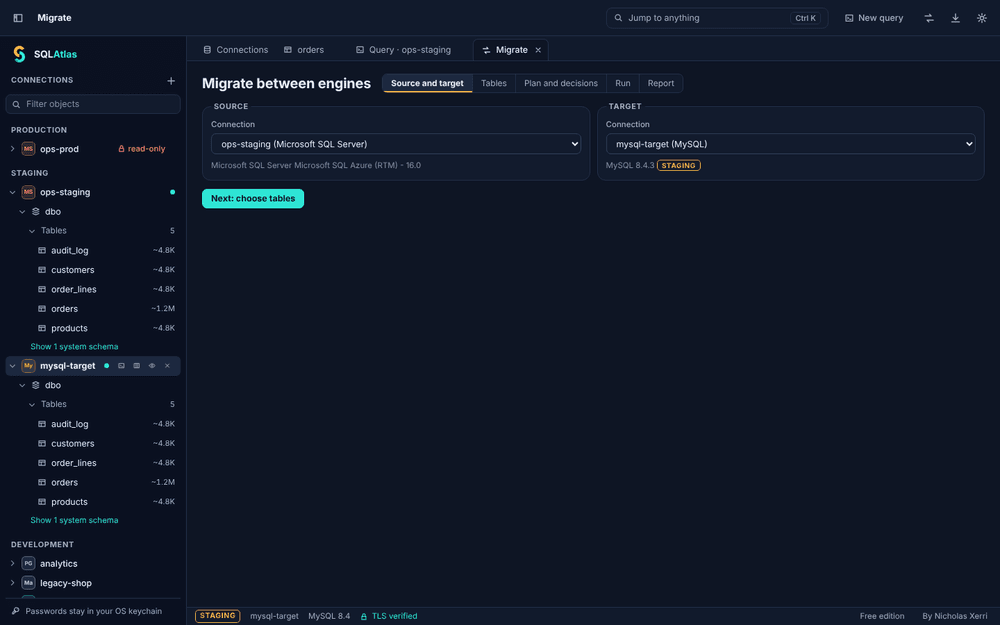Click the ops-staging MS engine badge

[x=28, y=192]
